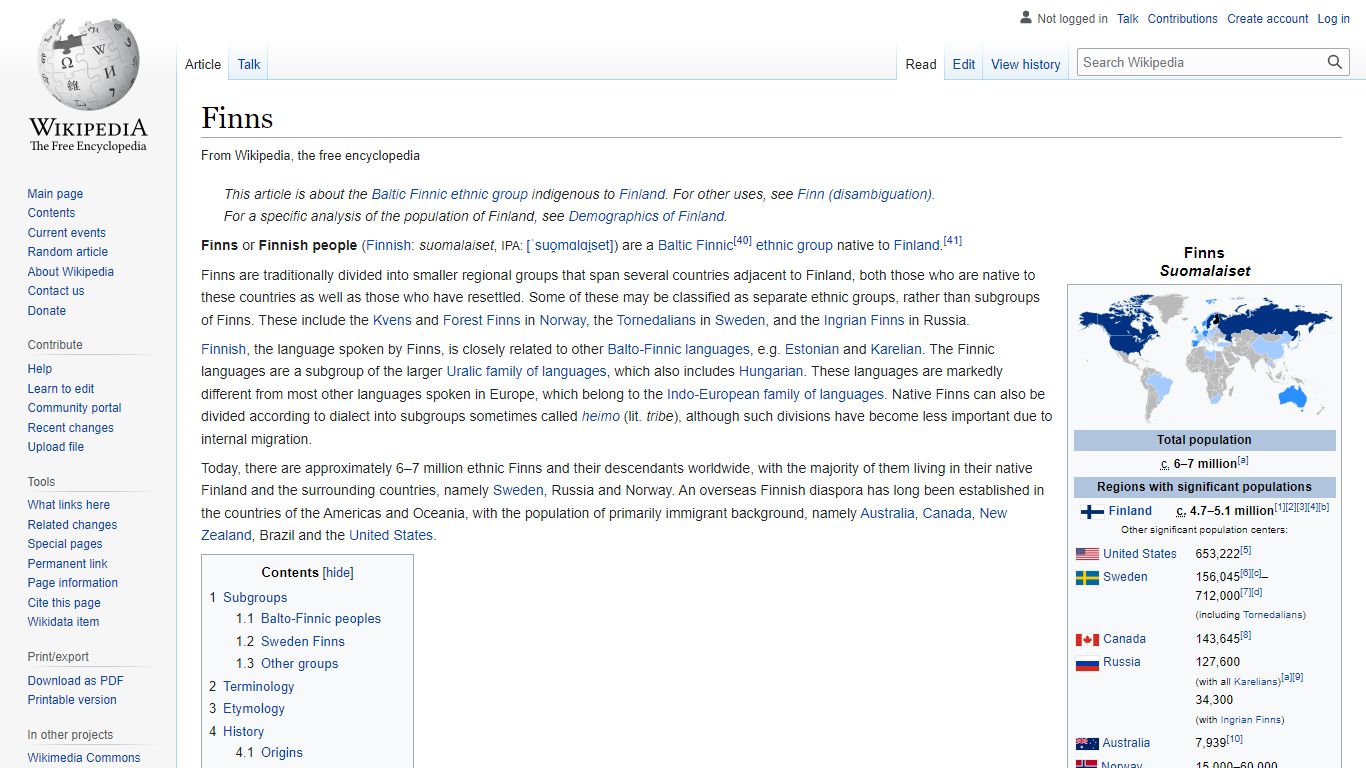The height and width of the screenshot is (768, 1366).
Task: Click the United States flag icon
Action: (1087, 554)
